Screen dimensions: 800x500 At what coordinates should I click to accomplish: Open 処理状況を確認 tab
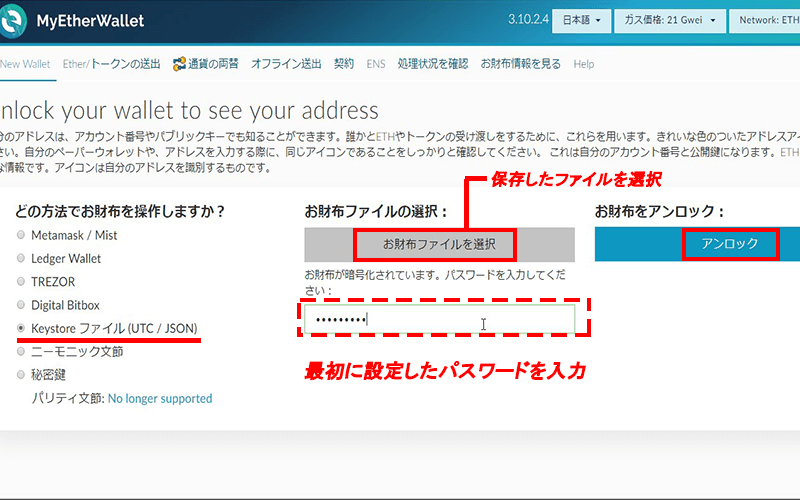coord(433,64)
